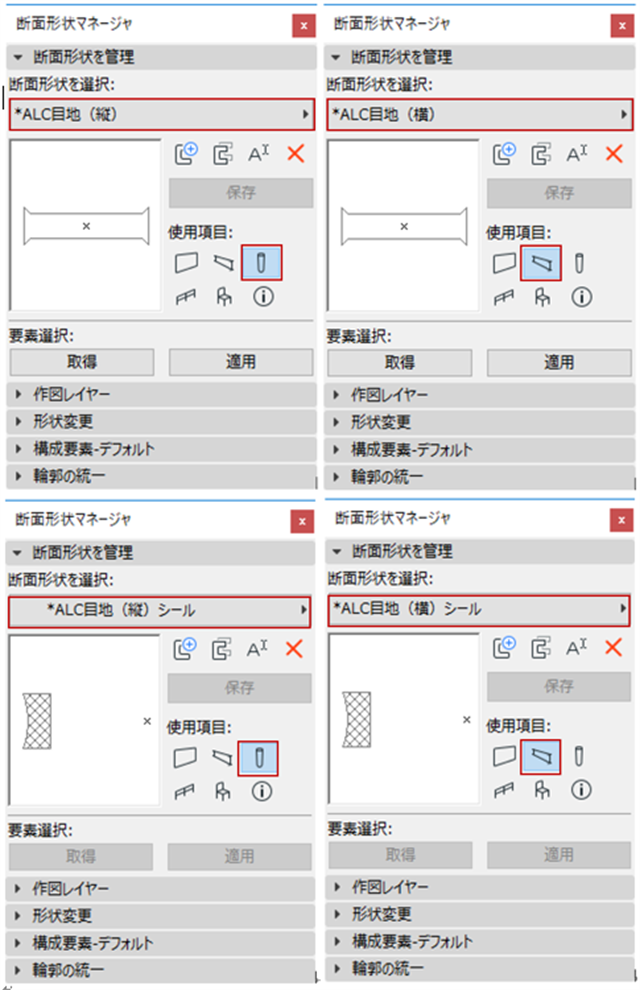Click duplicate profile icon in ALC目地（横） panel

coord(542,154)
